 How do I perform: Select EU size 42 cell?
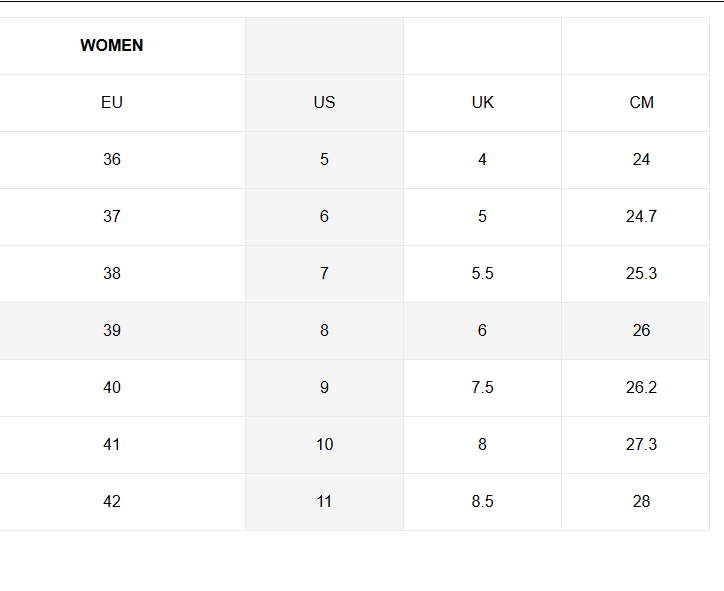point(112,501)
